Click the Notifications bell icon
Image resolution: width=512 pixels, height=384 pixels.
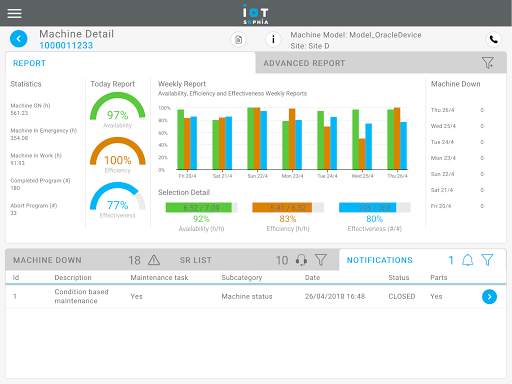coord(468,260)
